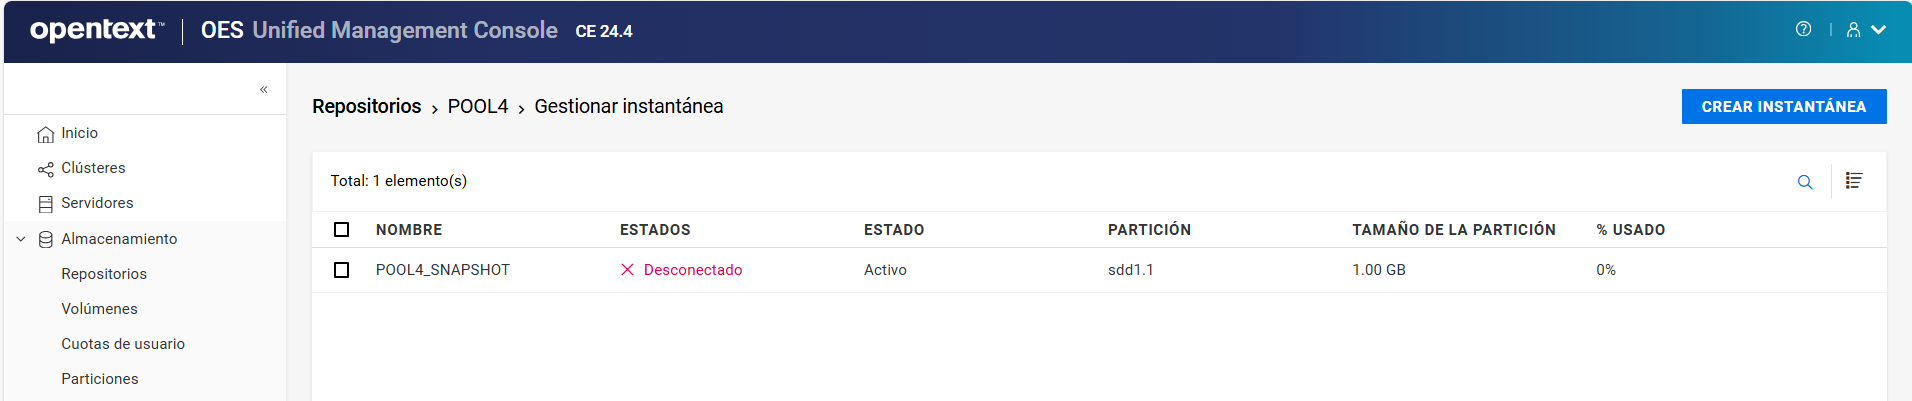Image resolution: width=1912 pixels, height=401 pixels.
Task: Open Particiones in the sidebar
Action: click(x=100, y=379)
